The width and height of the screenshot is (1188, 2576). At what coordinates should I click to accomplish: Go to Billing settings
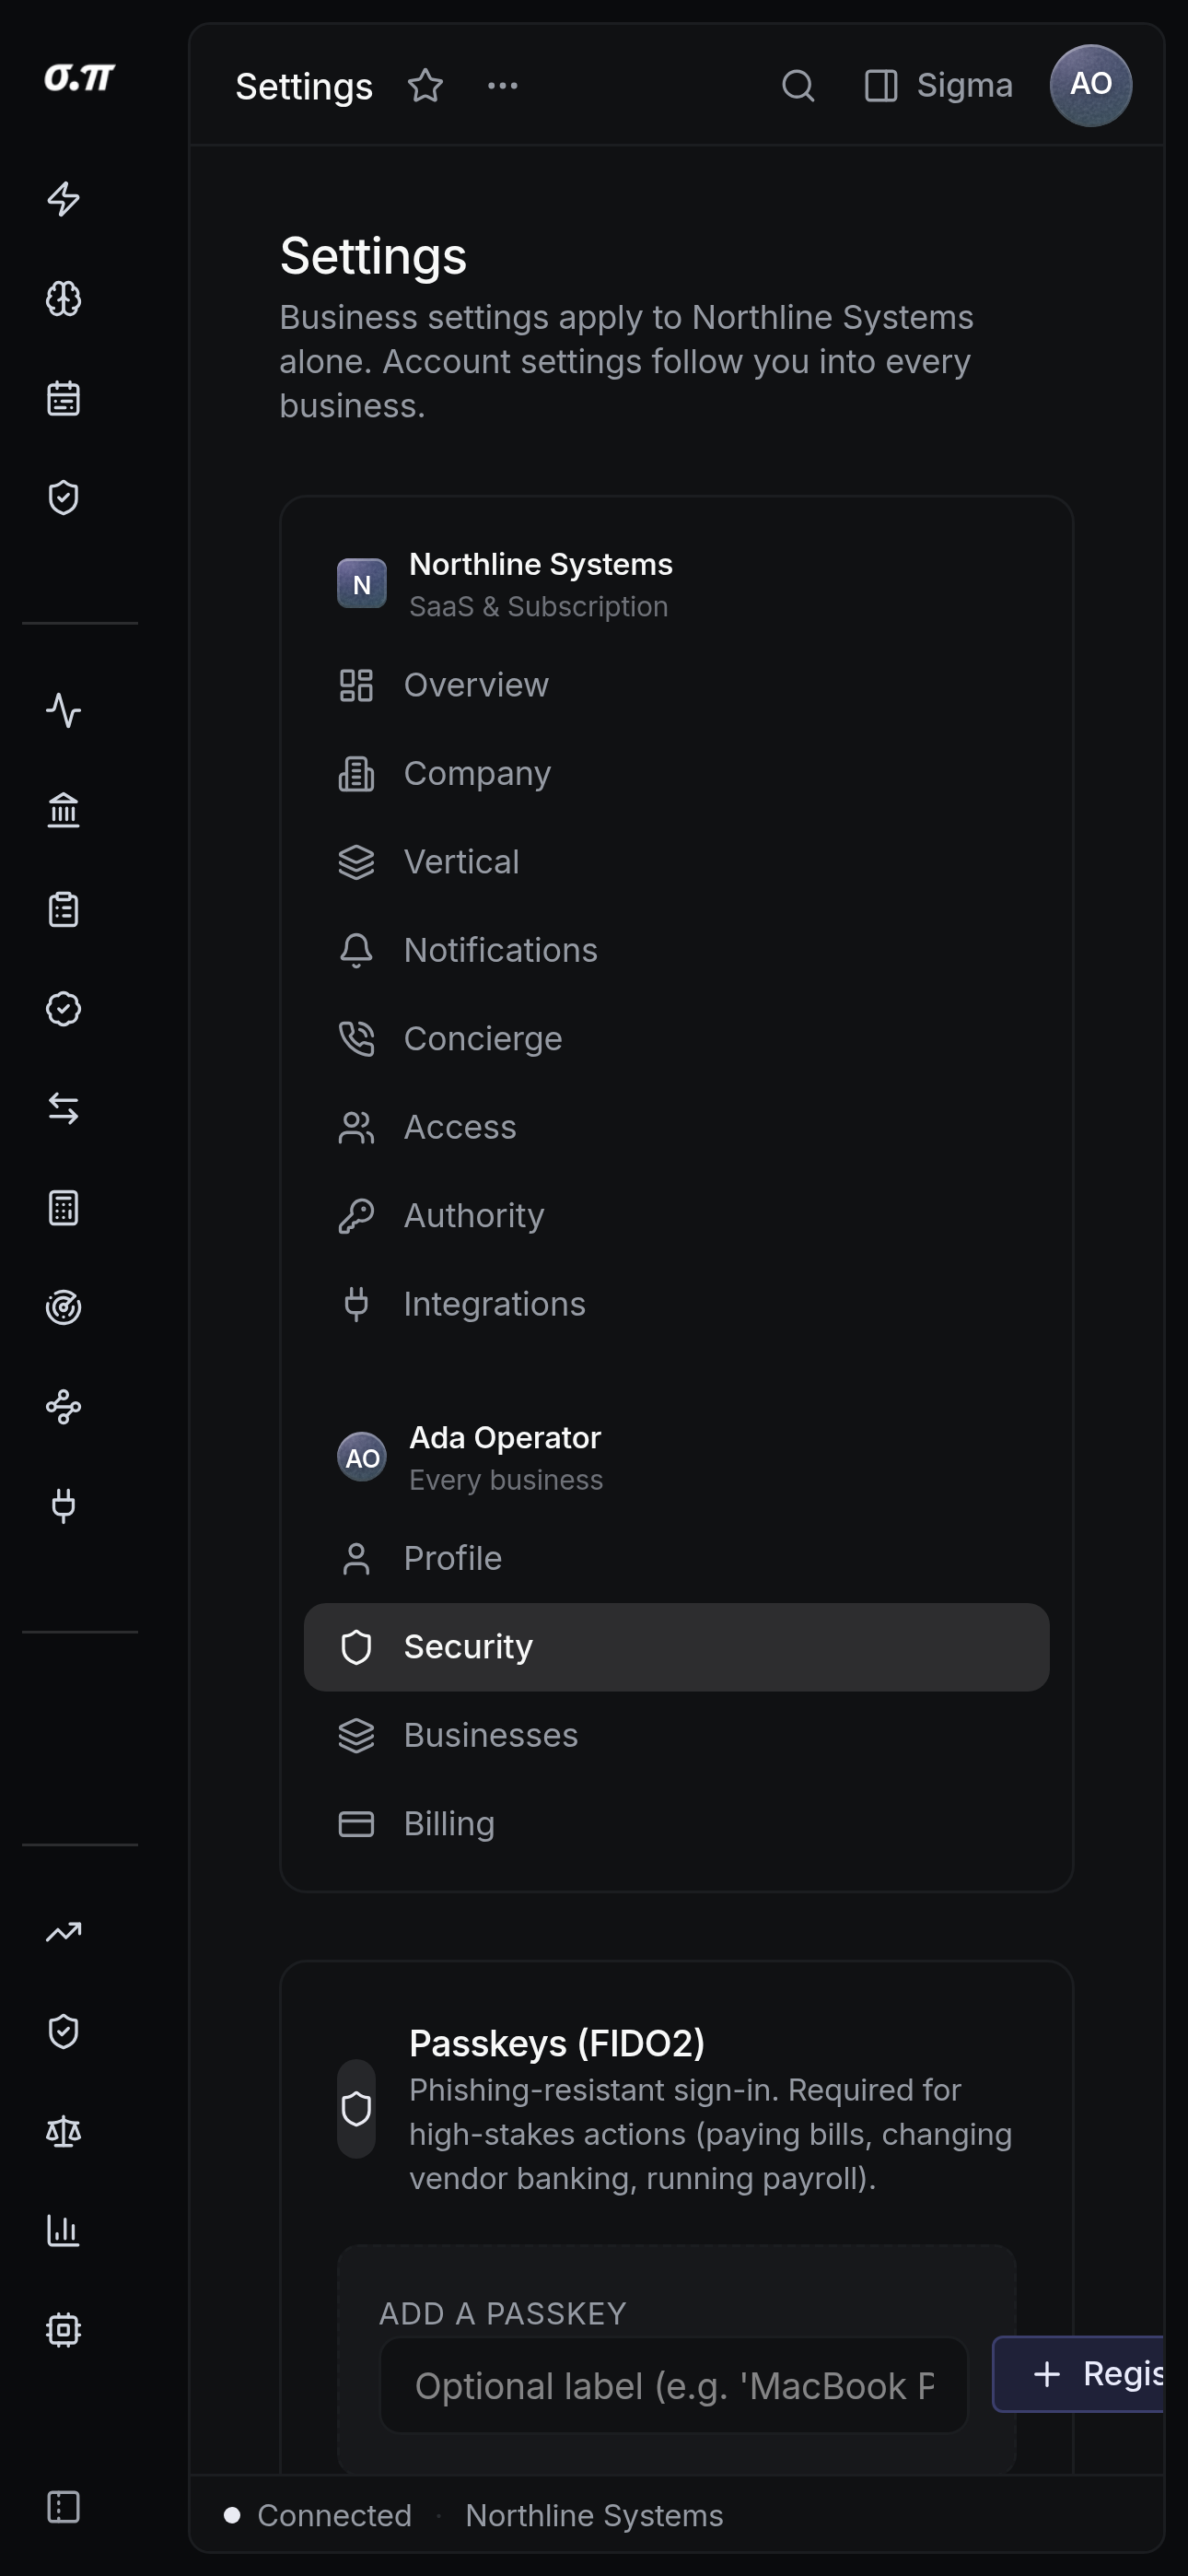tap(676, 1824)
